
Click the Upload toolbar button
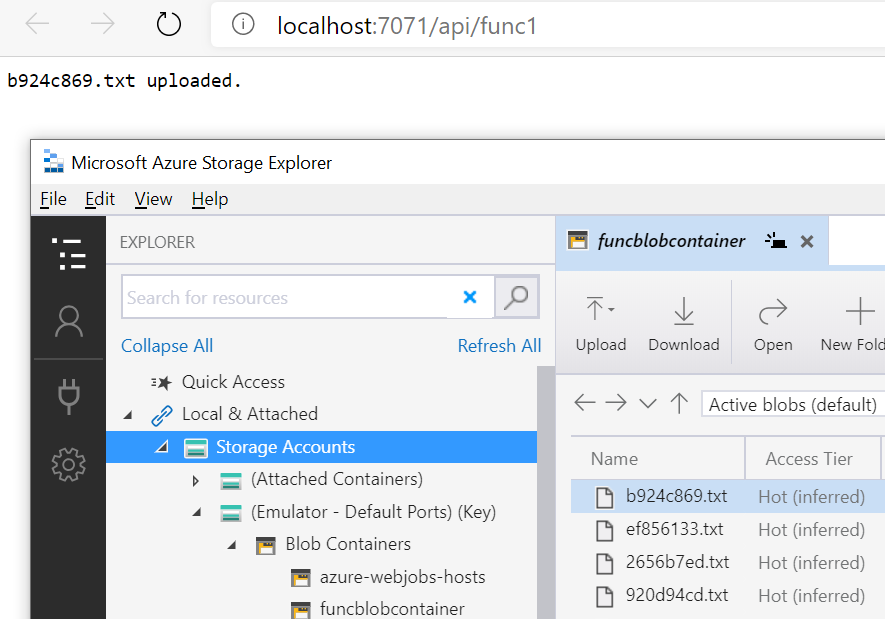click(601, 325)
